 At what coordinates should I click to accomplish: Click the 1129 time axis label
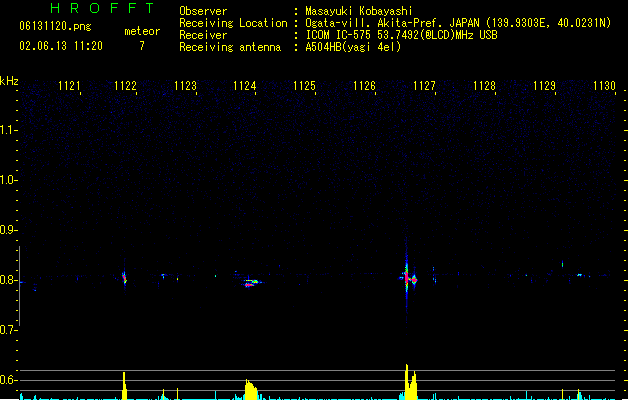click(x=544, y=86)
